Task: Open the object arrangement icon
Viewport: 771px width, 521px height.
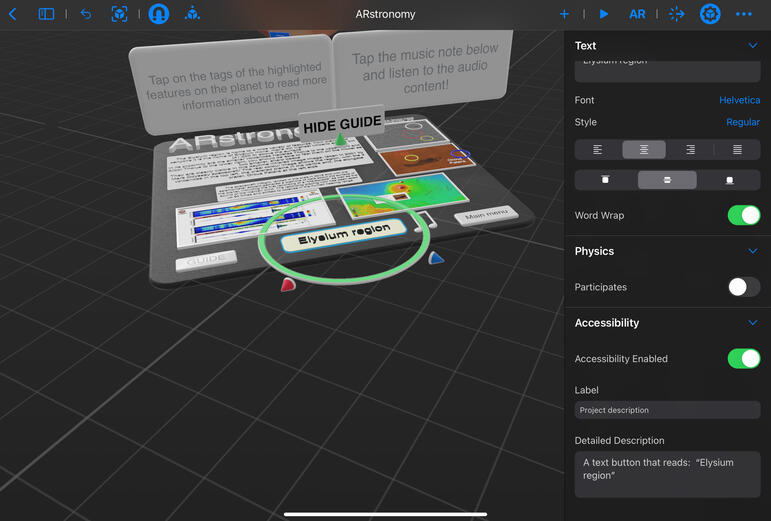Action: click(x=192, y=14)
